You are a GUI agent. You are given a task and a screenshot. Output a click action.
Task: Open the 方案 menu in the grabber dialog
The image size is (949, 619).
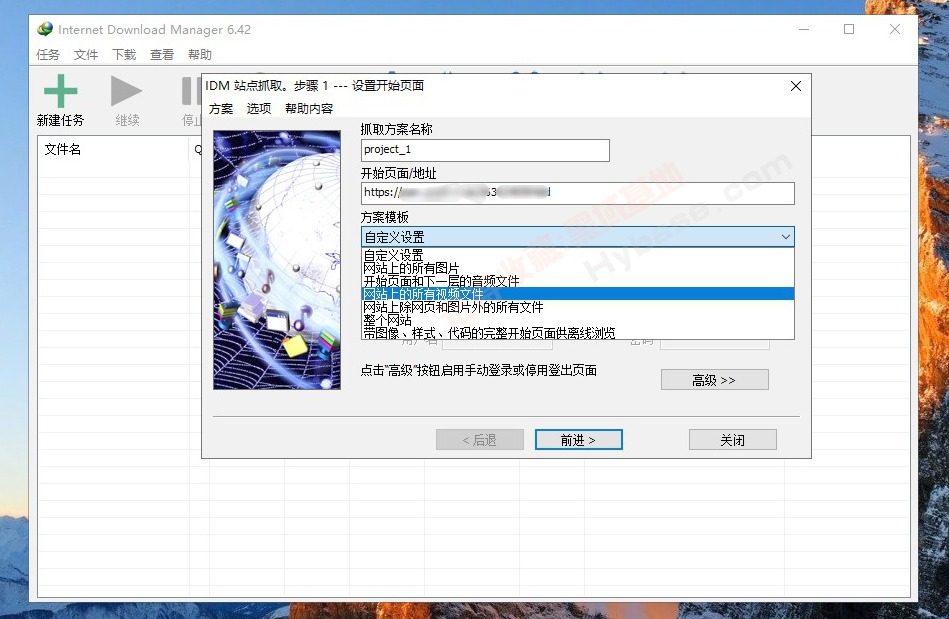pyautogui.click(x=221, y=108)
